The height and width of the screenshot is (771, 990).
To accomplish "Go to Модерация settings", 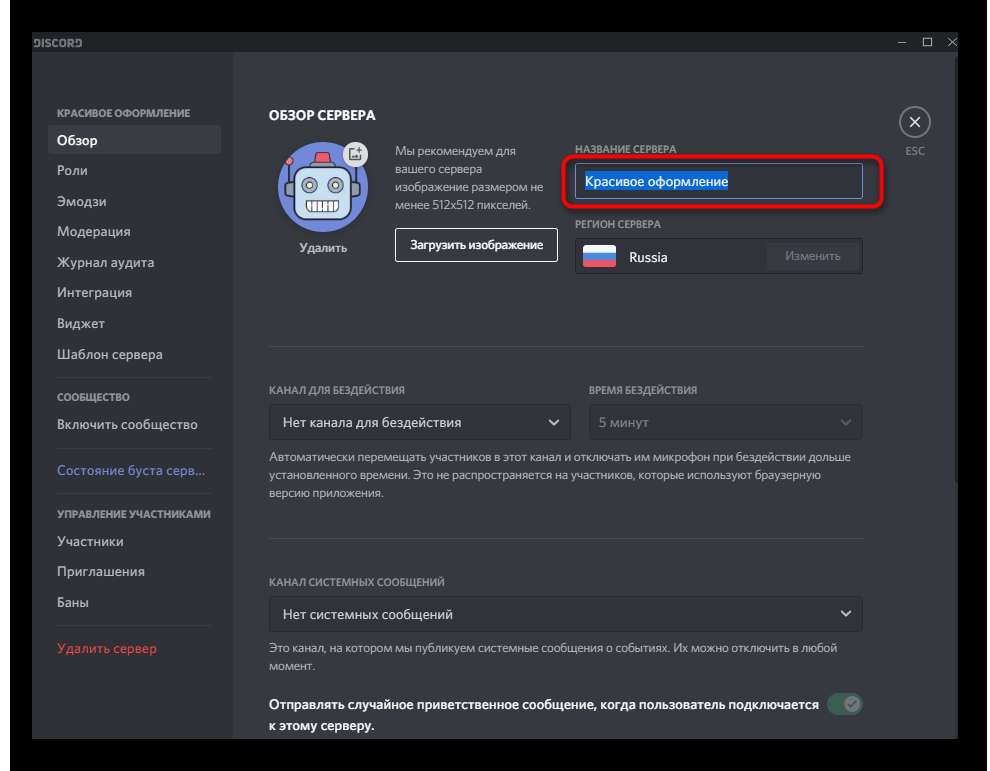I will point(94,232).
